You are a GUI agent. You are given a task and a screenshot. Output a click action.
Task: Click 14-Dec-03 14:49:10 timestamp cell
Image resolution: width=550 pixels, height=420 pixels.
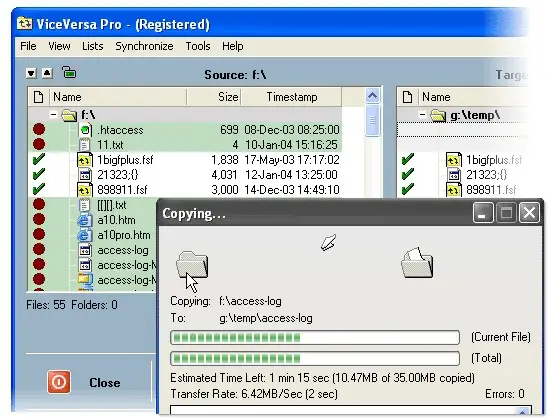tap(292, 190)
